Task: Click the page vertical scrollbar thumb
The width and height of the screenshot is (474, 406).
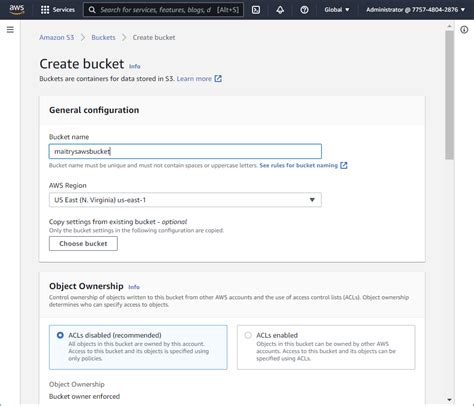Action: [449, 95]
